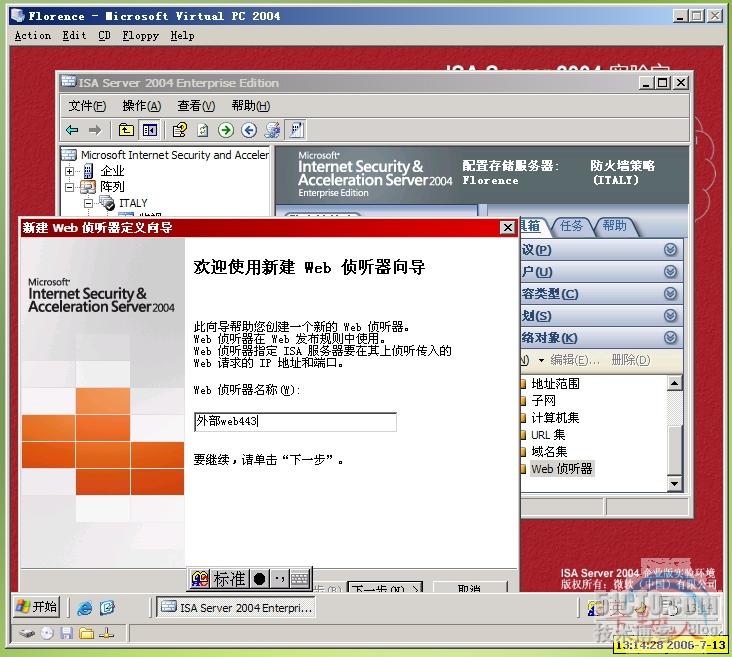The image size is (732, 657).
Task: Toggle the punctuation mode button on IME bar
Action: pyautogui.click(x=280, y=579)
